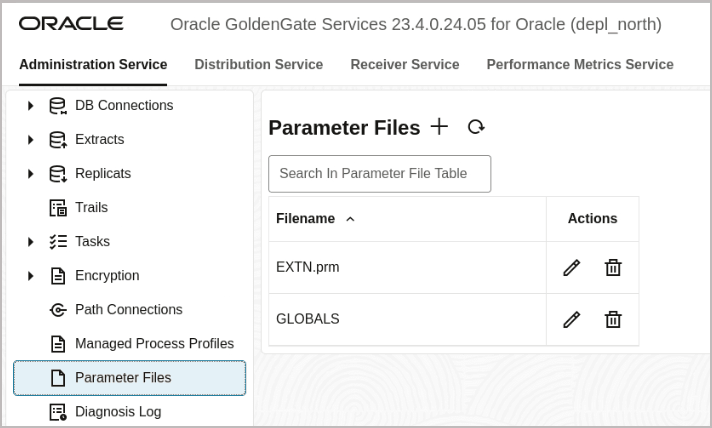This screenshot has width=712, height=428.
Task: Expand the Tasks tree node
Action: 30,242
